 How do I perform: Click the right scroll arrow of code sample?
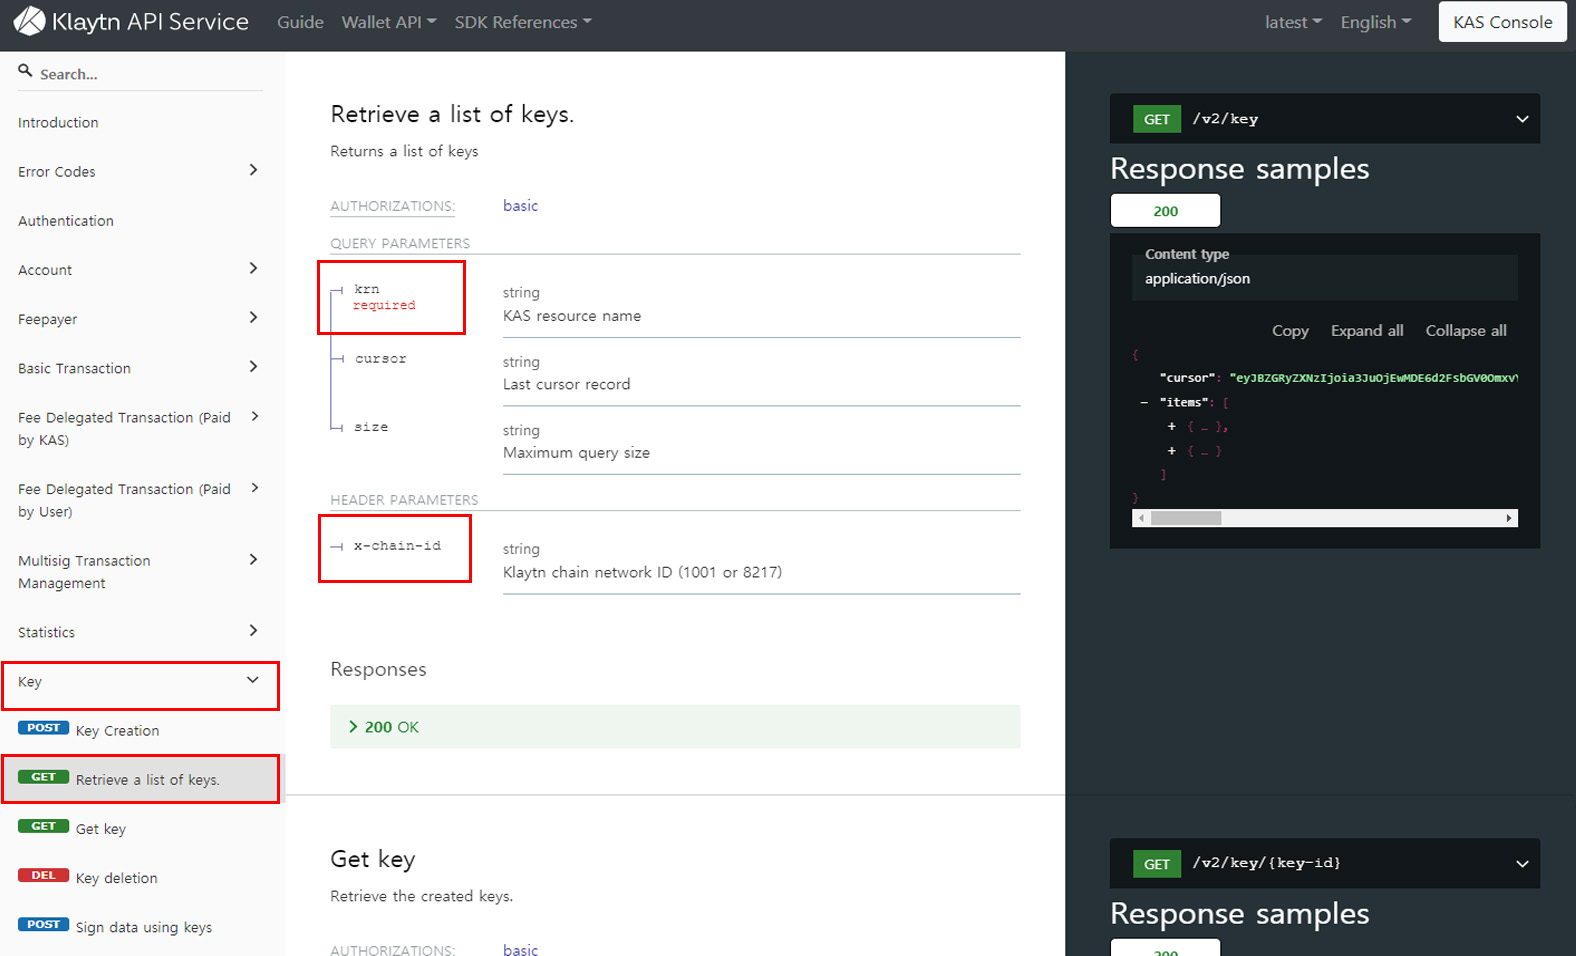tap(1509, 518)
